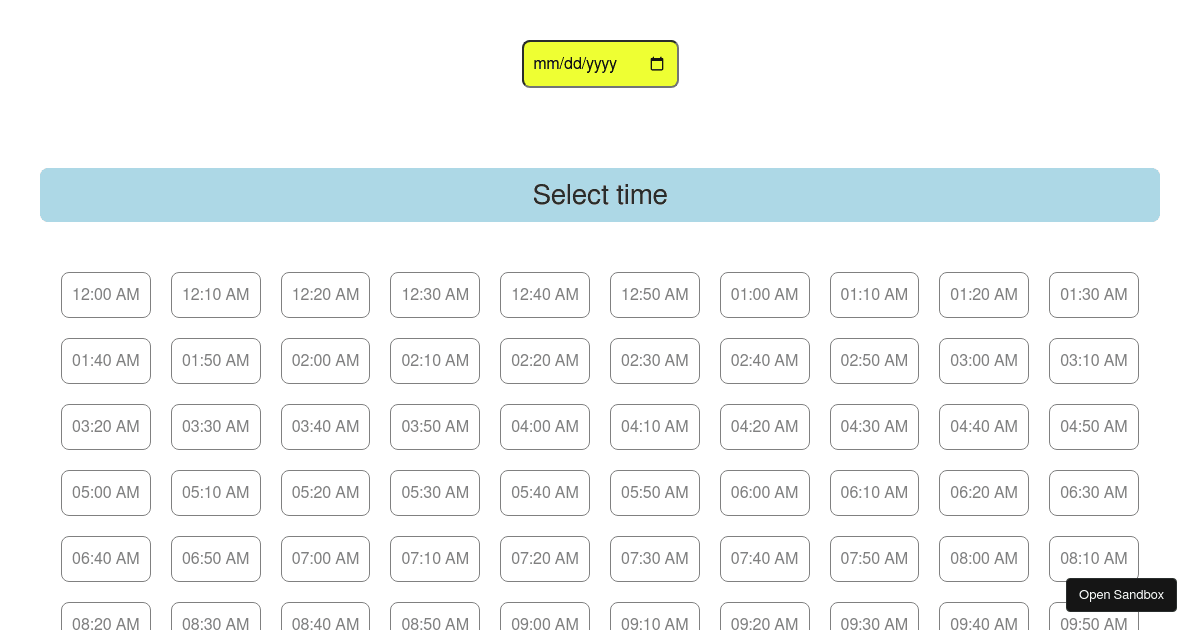This screenshot has height=630, width=1200.
Task: Select the 05:00 AM time slot
Action: tap(106, 493)
